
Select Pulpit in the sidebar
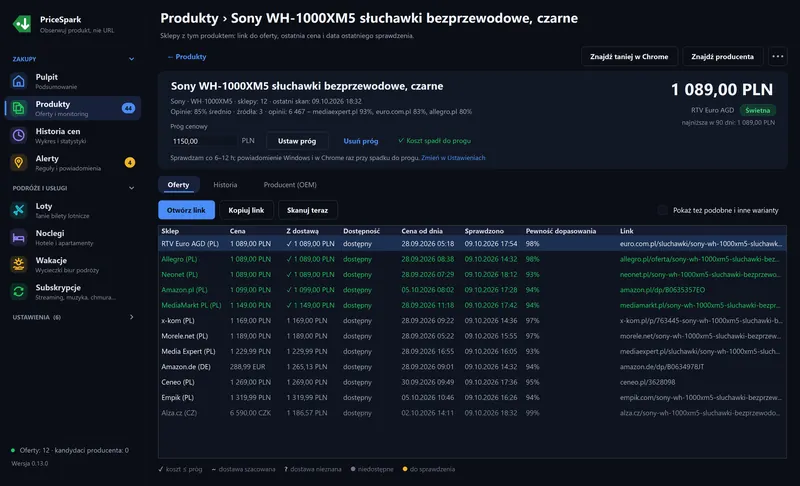(x=72, y=81)
